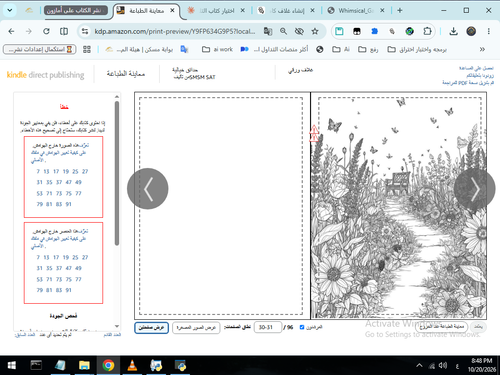Screen dimensions: 500x375
Task: Toggle the checkbox next to page count
Action: (302, 327)
